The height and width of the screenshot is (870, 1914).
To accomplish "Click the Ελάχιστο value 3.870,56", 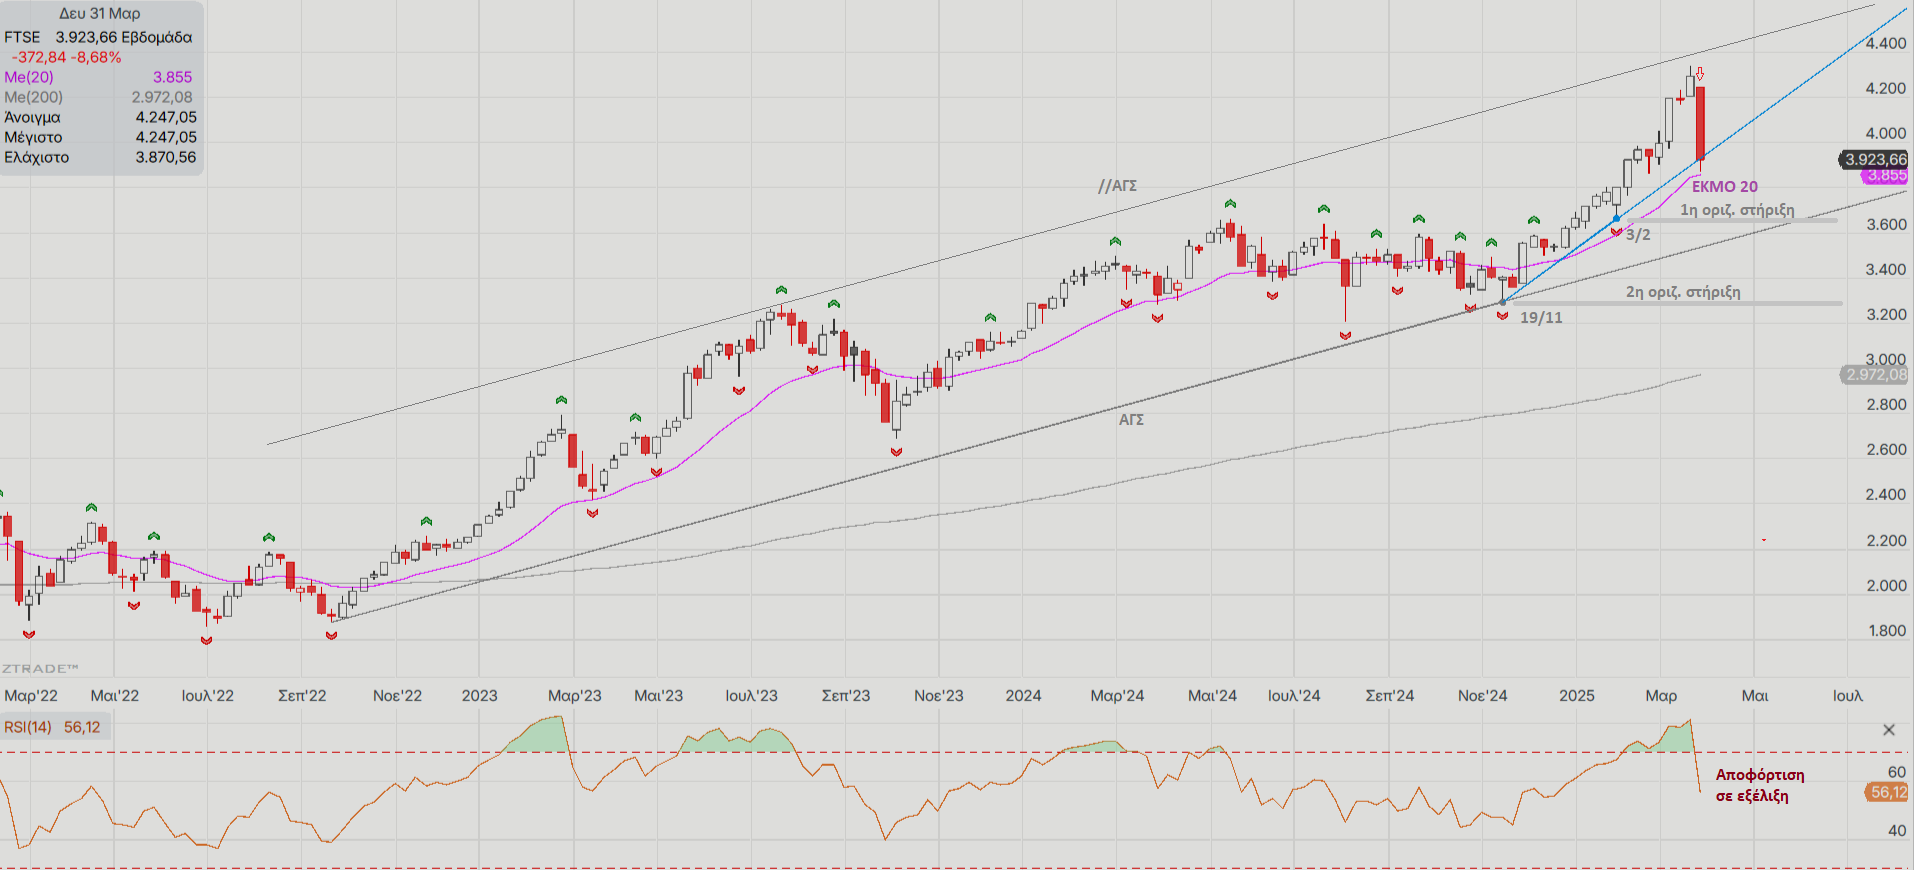I will pyautogui.click(x=166, y=157).
